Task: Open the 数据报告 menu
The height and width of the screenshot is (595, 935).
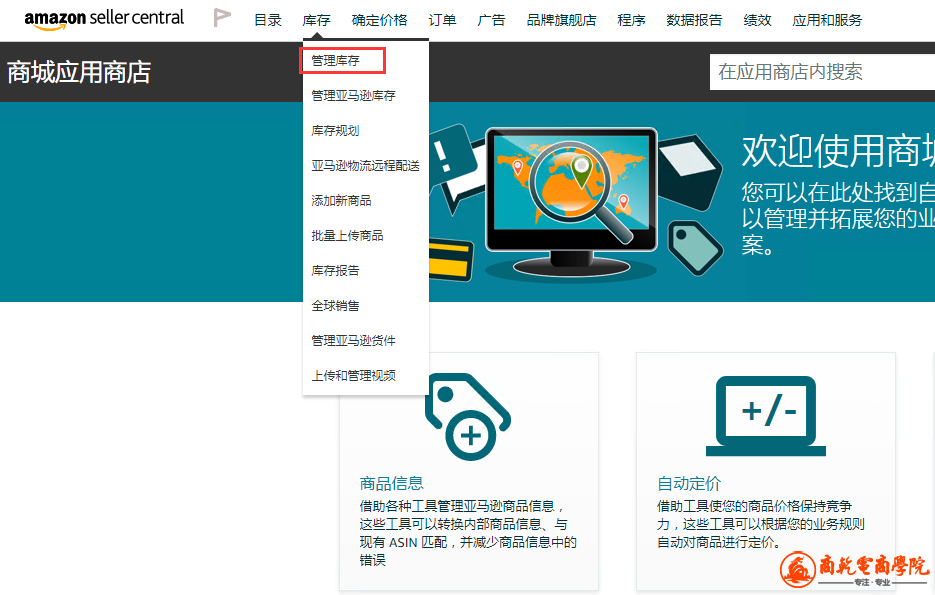Action: tap(694, 20)
